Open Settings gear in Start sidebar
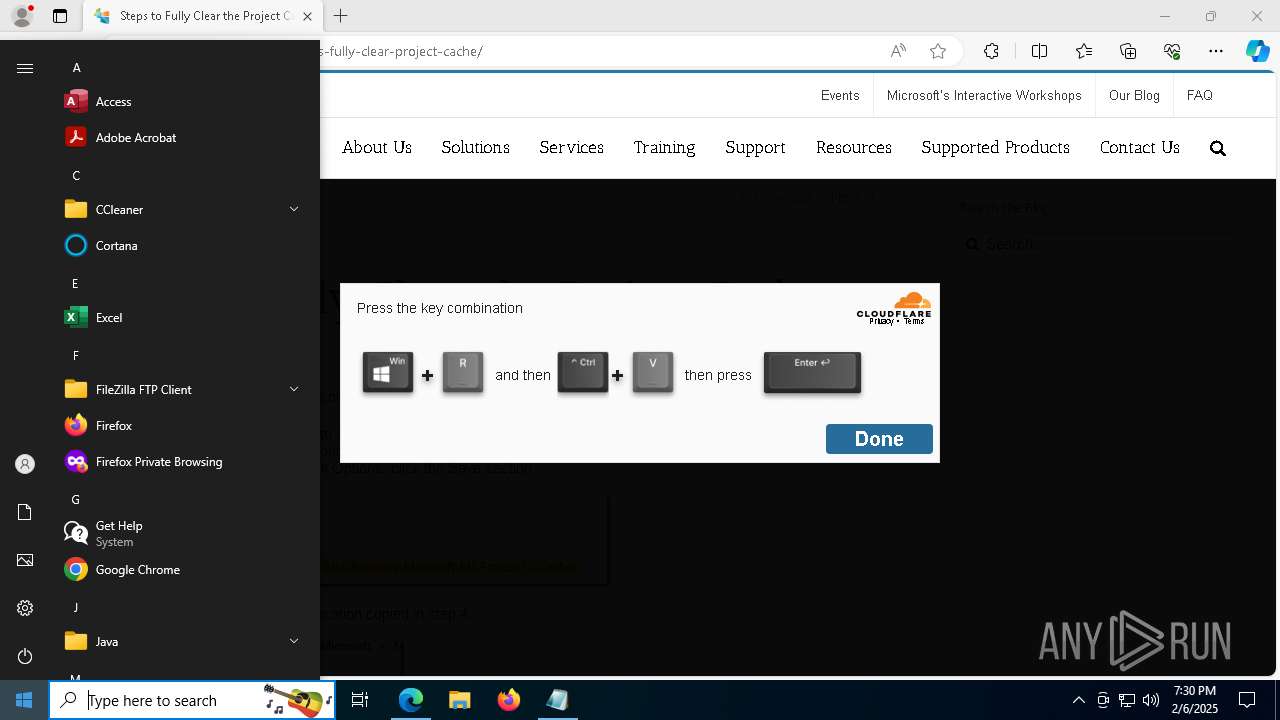1280x720 pixels. click(x=25, y=608)
